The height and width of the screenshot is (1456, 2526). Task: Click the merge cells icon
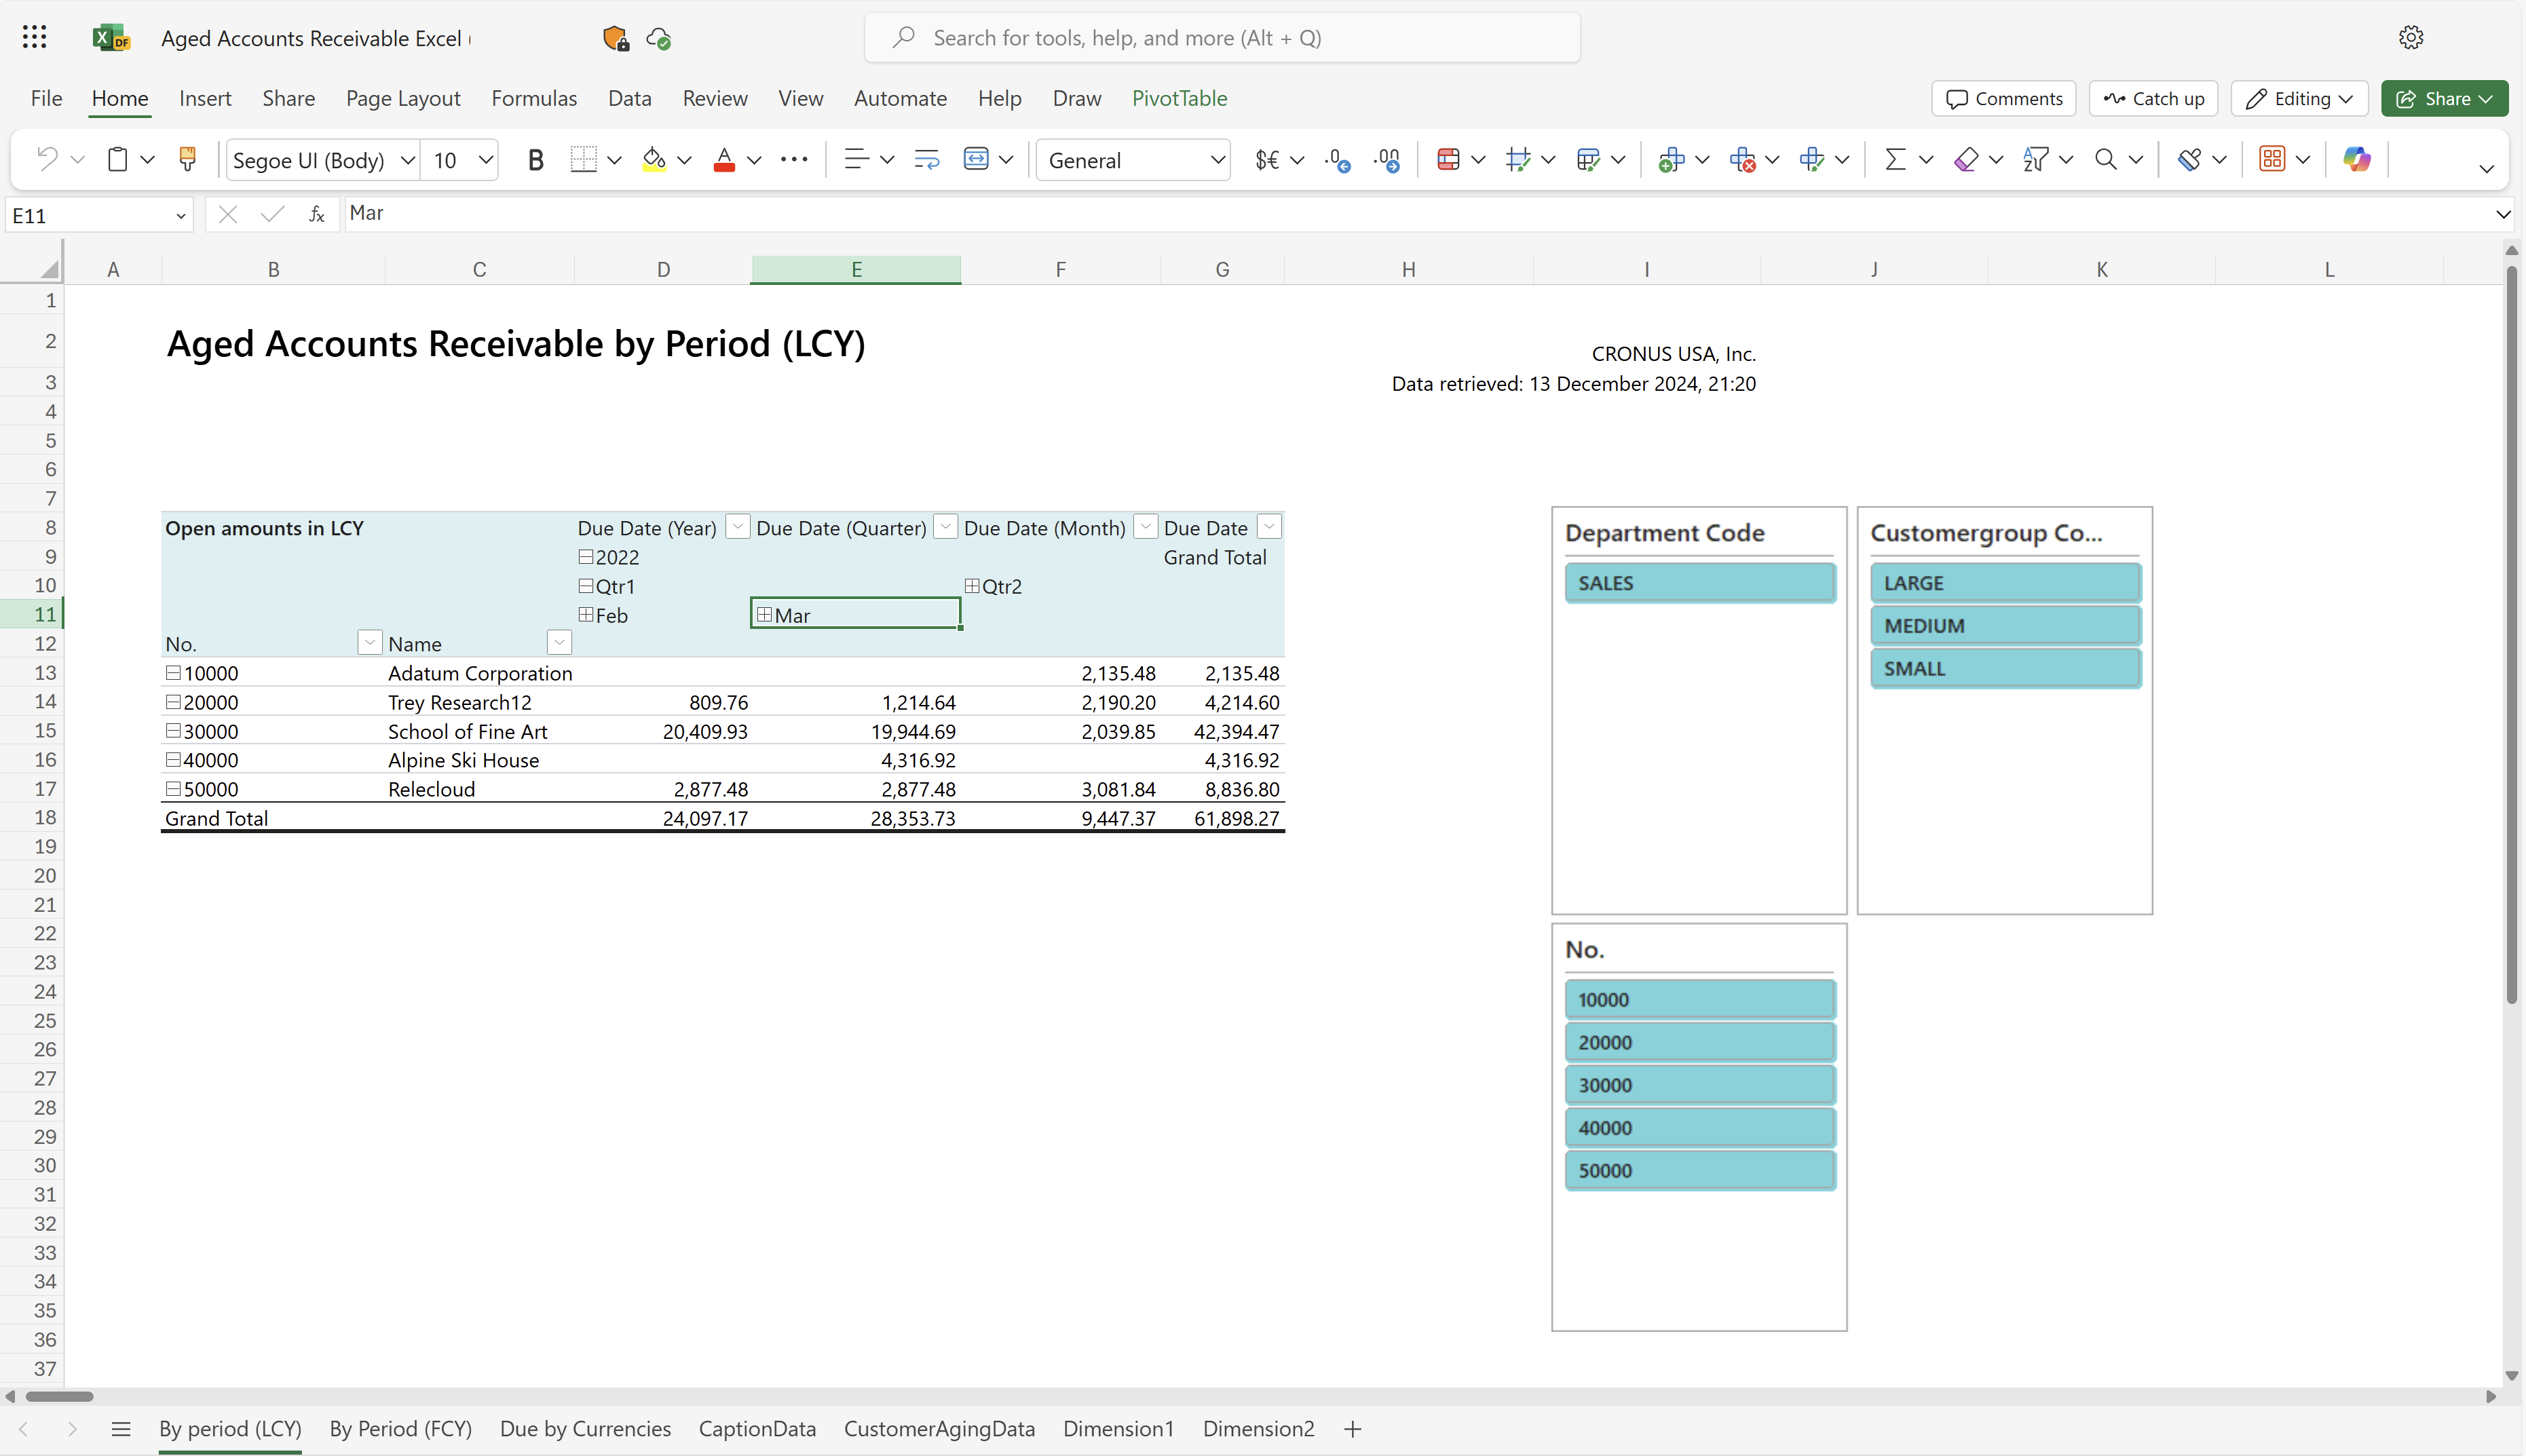(975, 159)
